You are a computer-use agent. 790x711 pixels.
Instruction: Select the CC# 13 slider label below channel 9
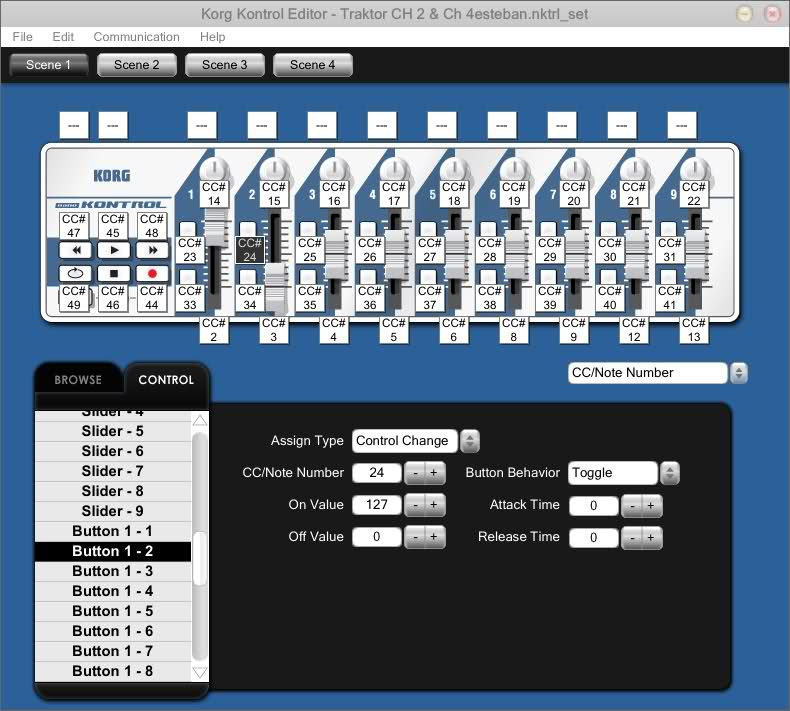pos(694,330)
